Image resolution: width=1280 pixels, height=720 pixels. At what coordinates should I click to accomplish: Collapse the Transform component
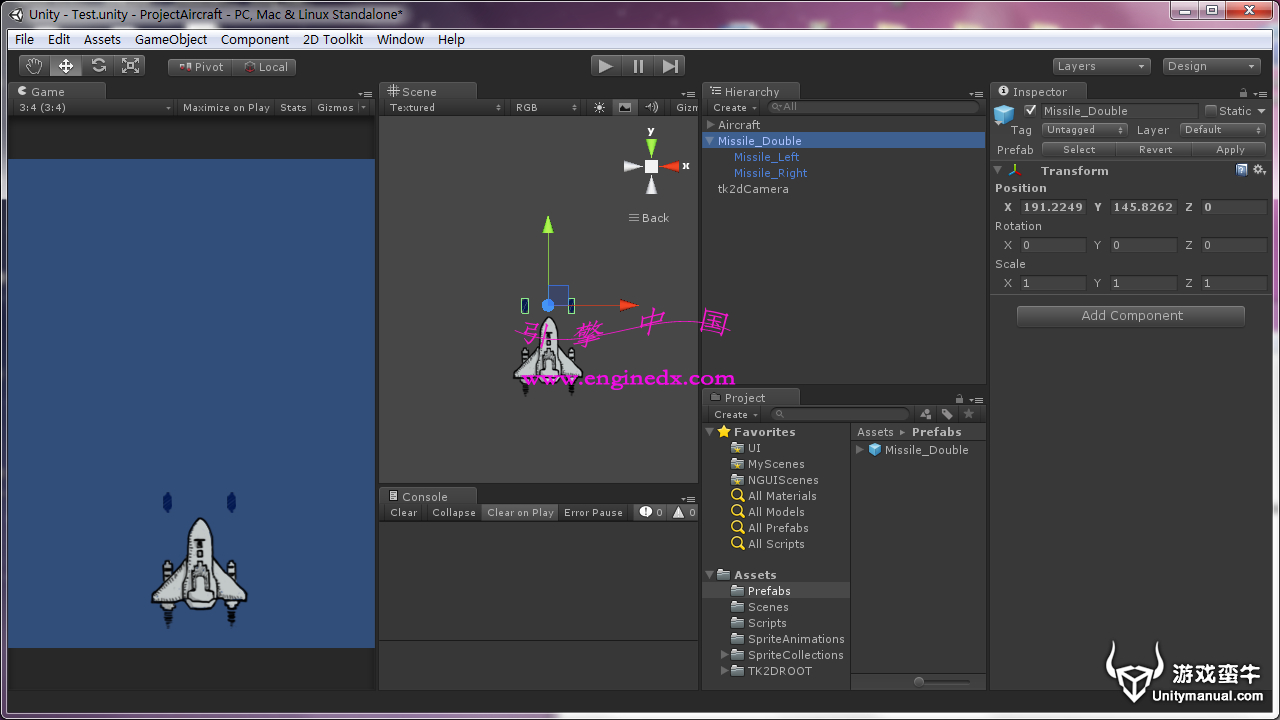click(x=998, y=170)
